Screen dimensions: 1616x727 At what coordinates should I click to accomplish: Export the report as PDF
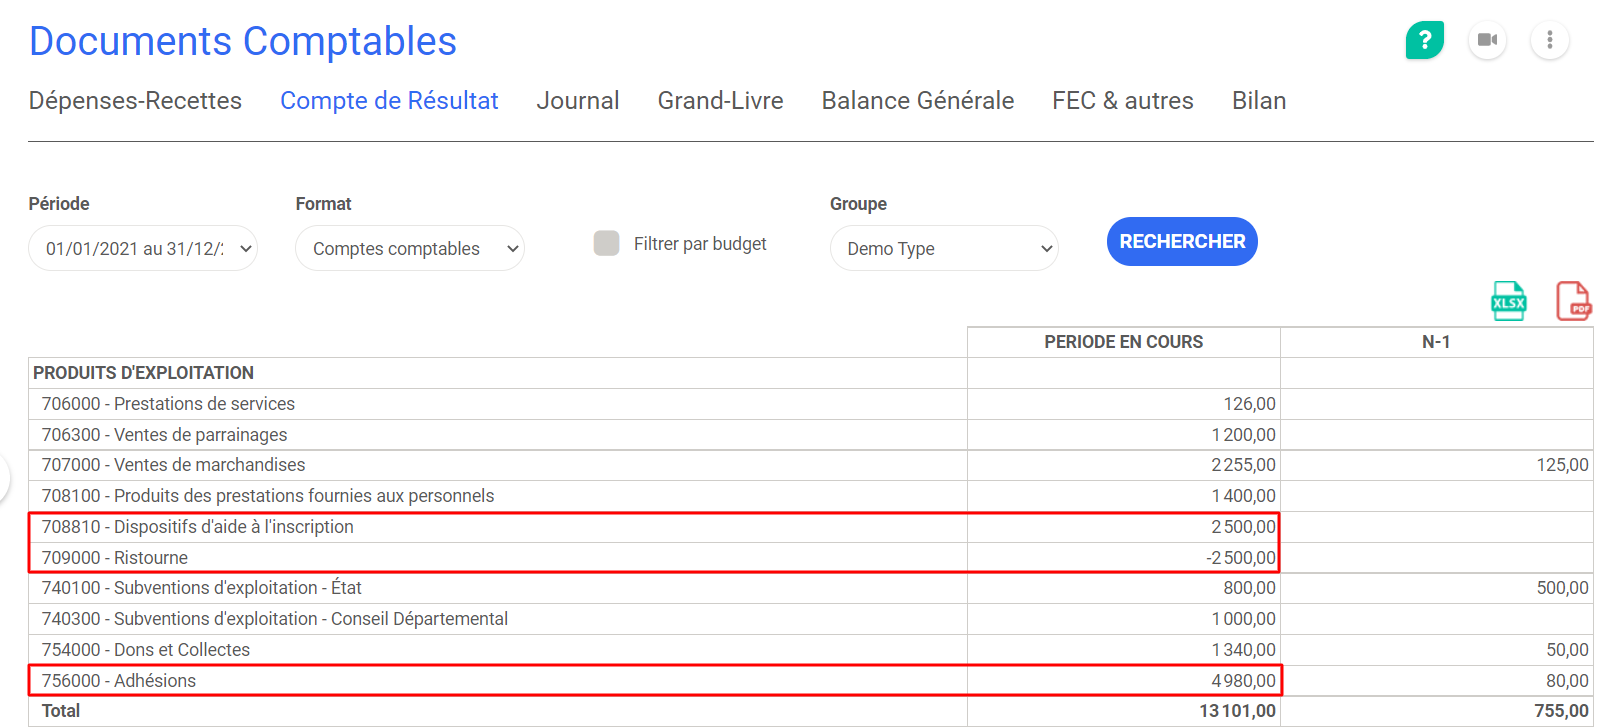click(1574, 301)
